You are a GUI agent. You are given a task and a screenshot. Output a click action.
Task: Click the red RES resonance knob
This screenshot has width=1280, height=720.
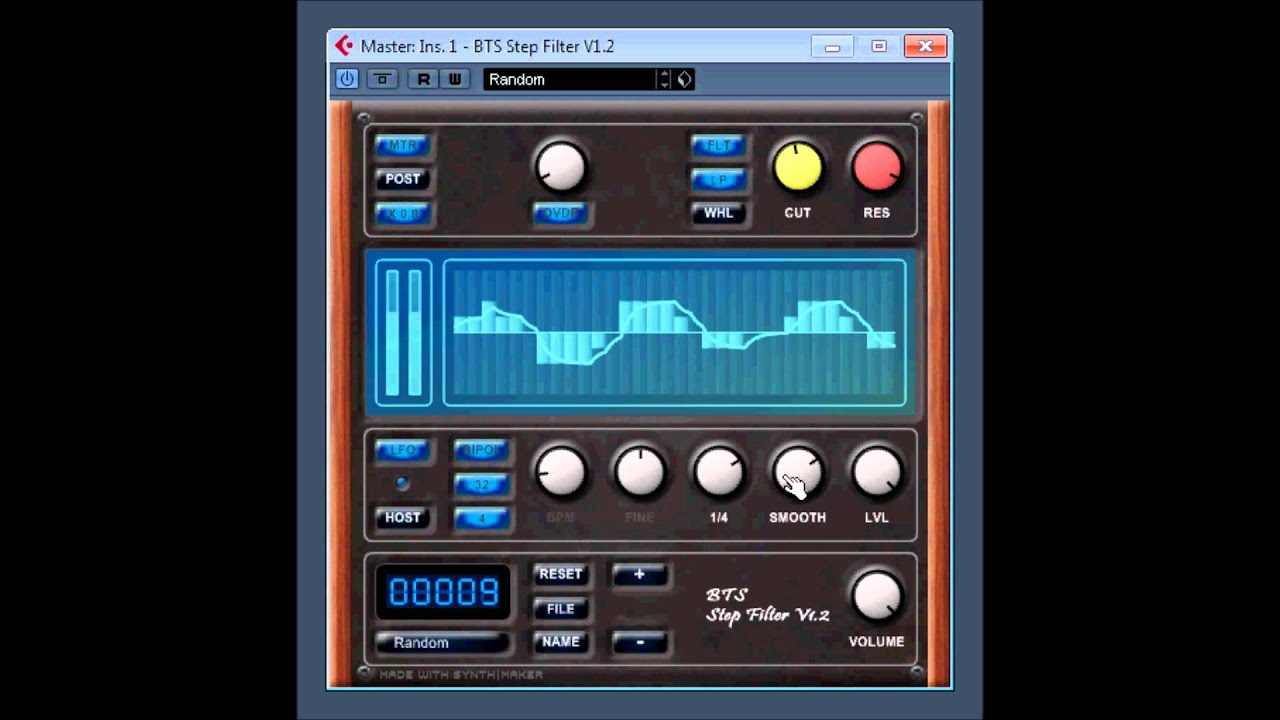[x=877, y=166]
